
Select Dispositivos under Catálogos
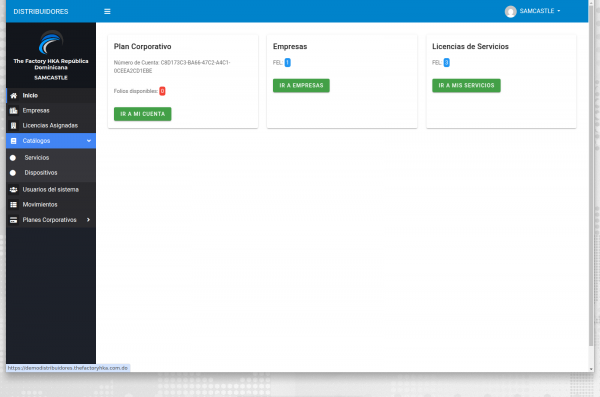[51, 173]
